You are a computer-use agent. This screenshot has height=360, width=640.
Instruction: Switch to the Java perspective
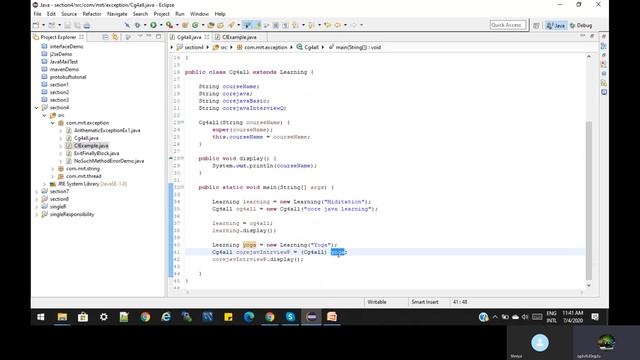pyautogui.click(x=556, y=25)
